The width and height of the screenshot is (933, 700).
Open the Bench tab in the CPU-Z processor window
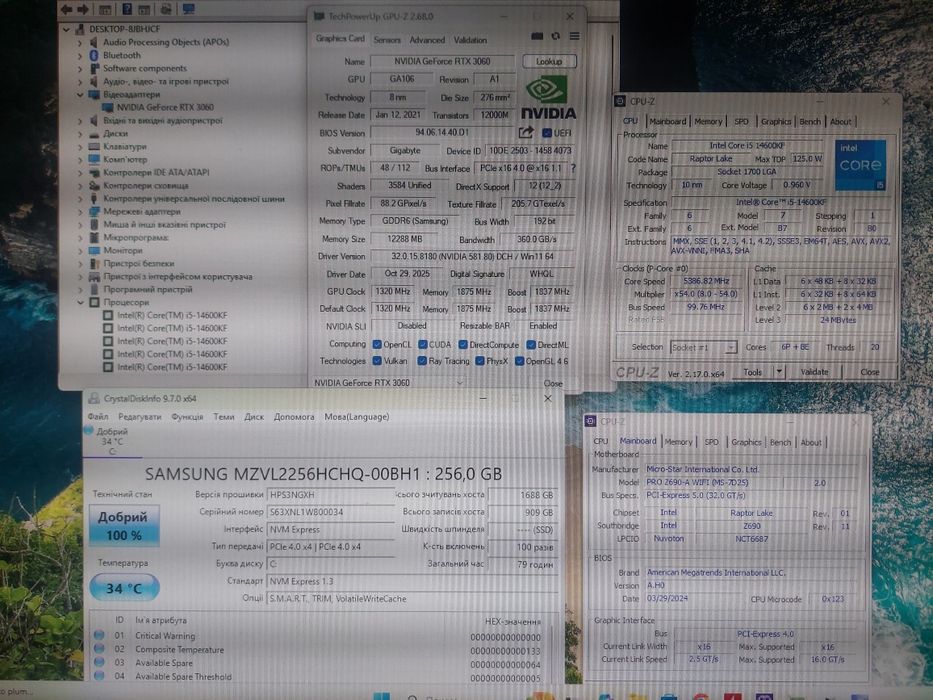click(x=810, y=121)
